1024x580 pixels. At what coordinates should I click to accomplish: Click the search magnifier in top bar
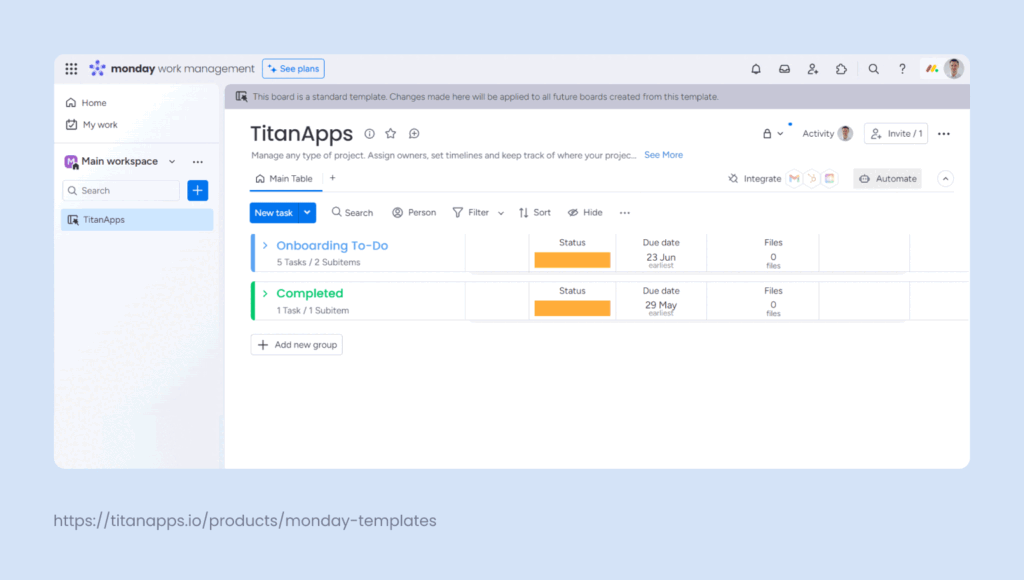874,69
